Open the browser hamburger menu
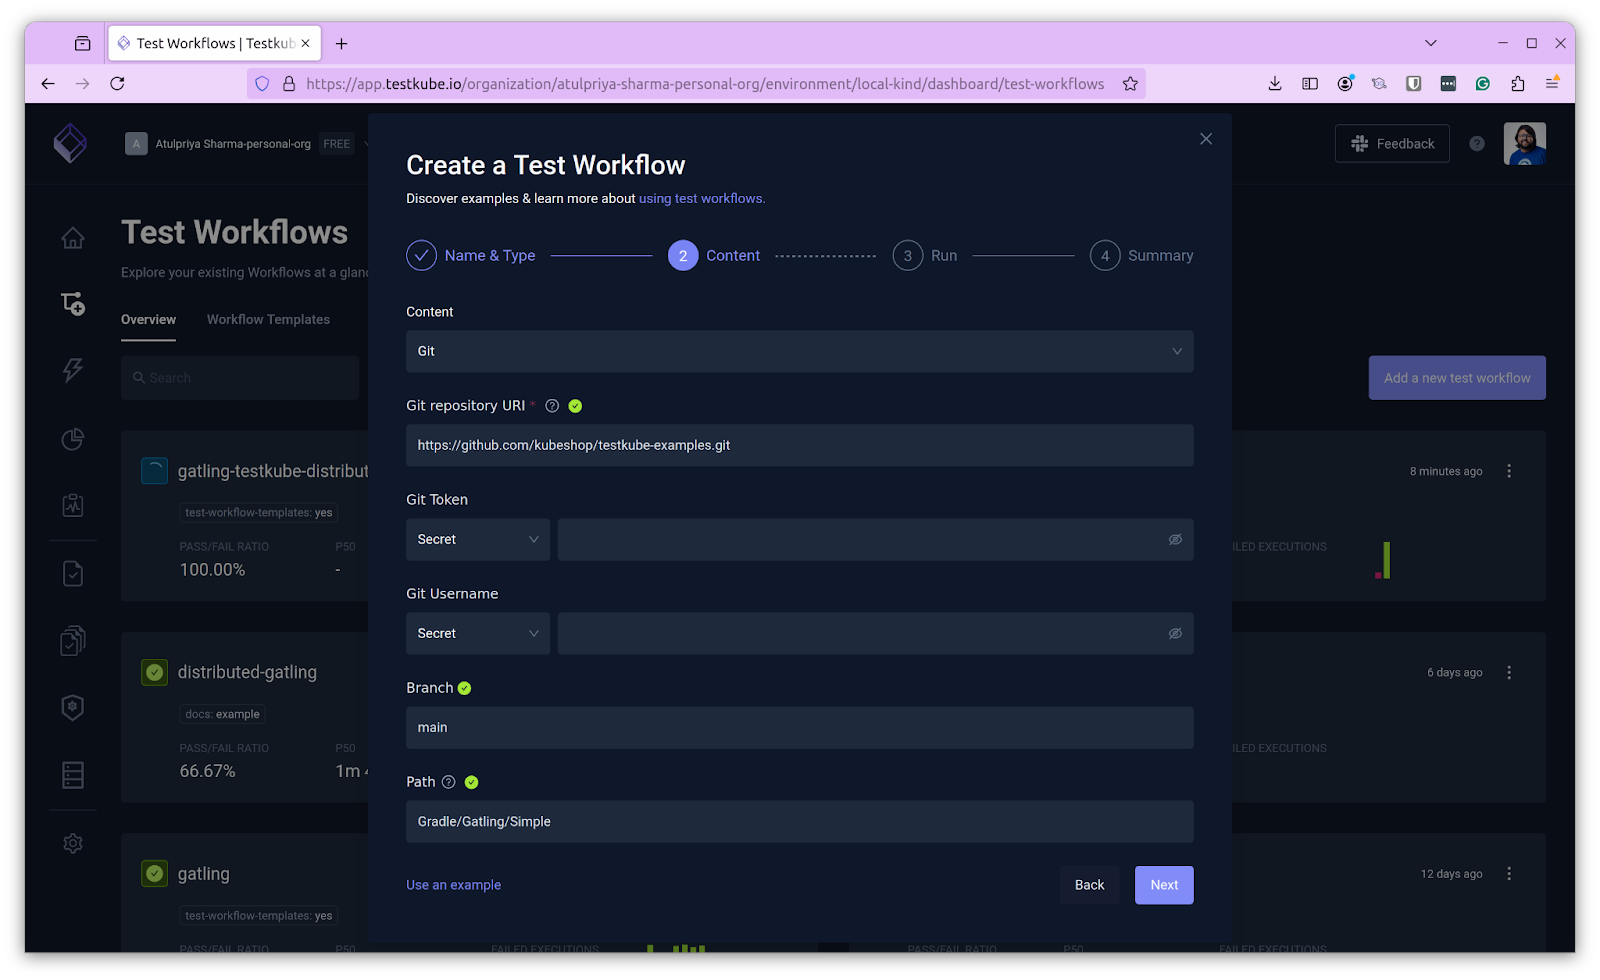This screenshot has height=980, width=1600. click(1552, 84)
